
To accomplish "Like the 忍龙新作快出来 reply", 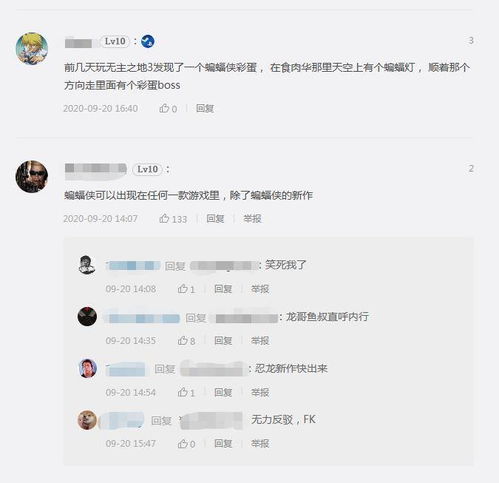I will tap(186, 392).
